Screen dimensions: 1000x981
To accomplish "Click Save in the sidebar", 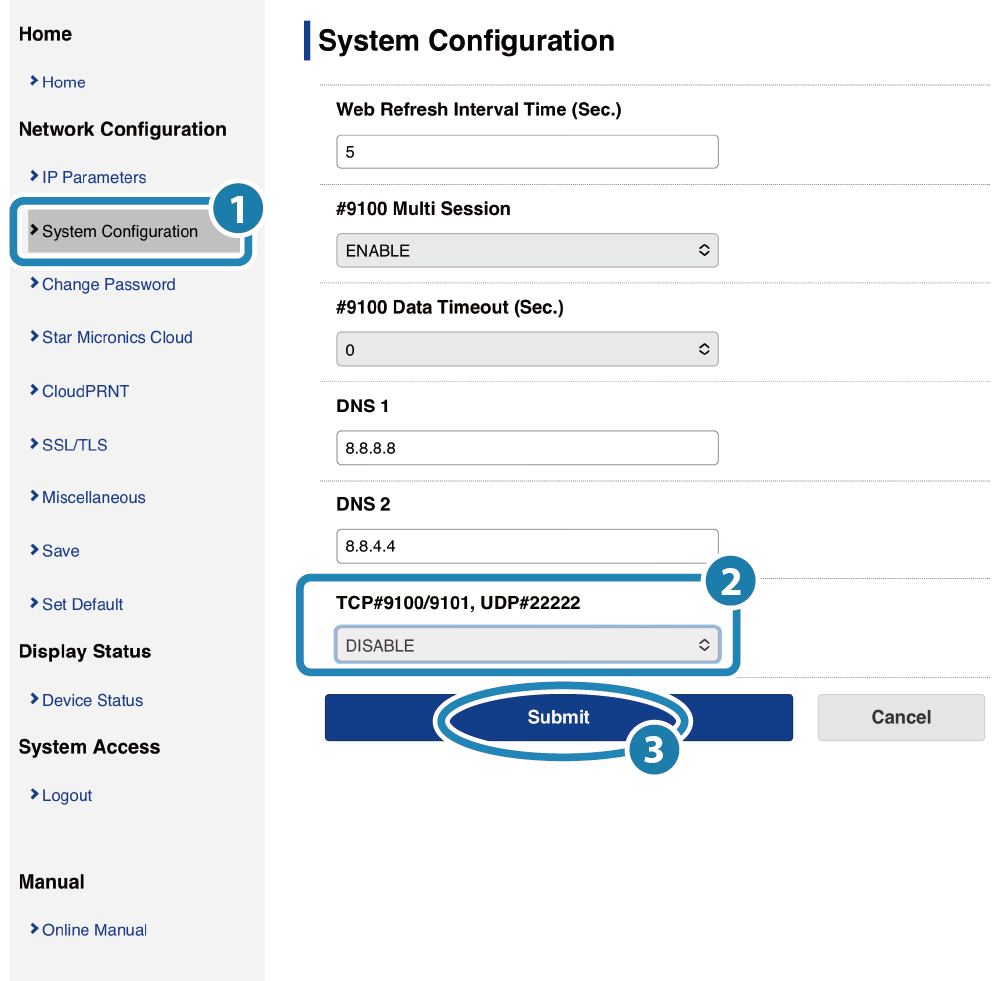I will click(61, 551).
